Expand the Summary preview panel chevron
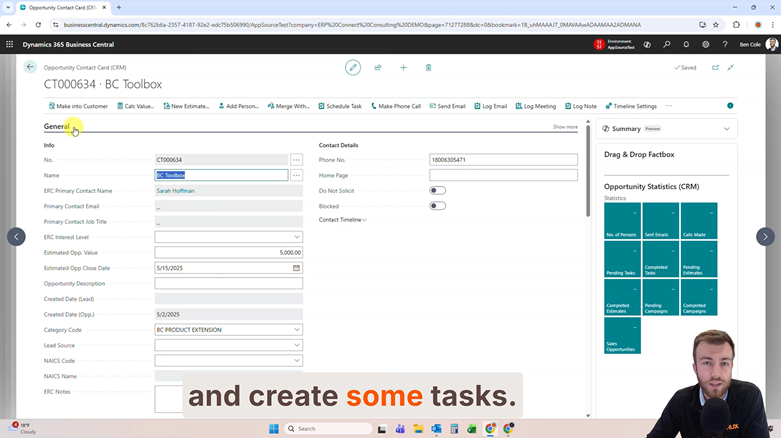The width and height of the screenshot is (781, 438). point(727,129)
